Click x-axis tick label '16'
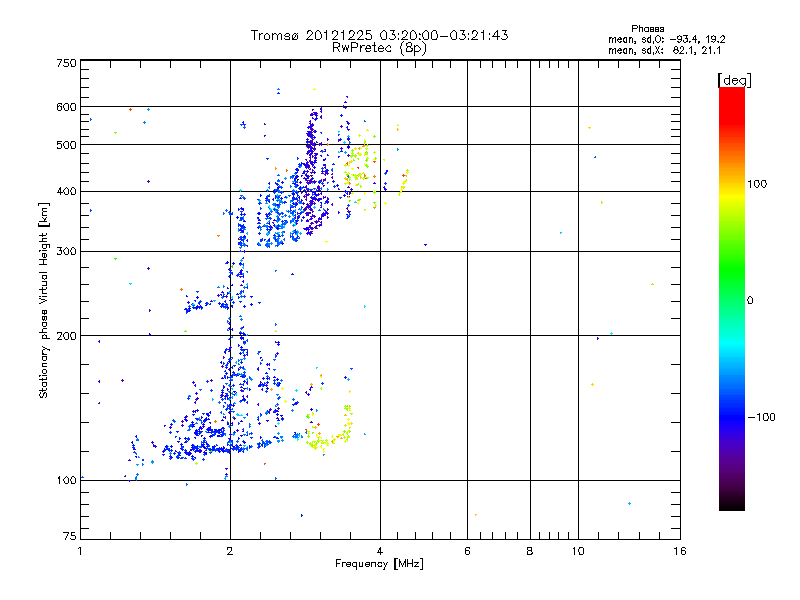The width and height of the screenshot is (800, 600). 680,551
